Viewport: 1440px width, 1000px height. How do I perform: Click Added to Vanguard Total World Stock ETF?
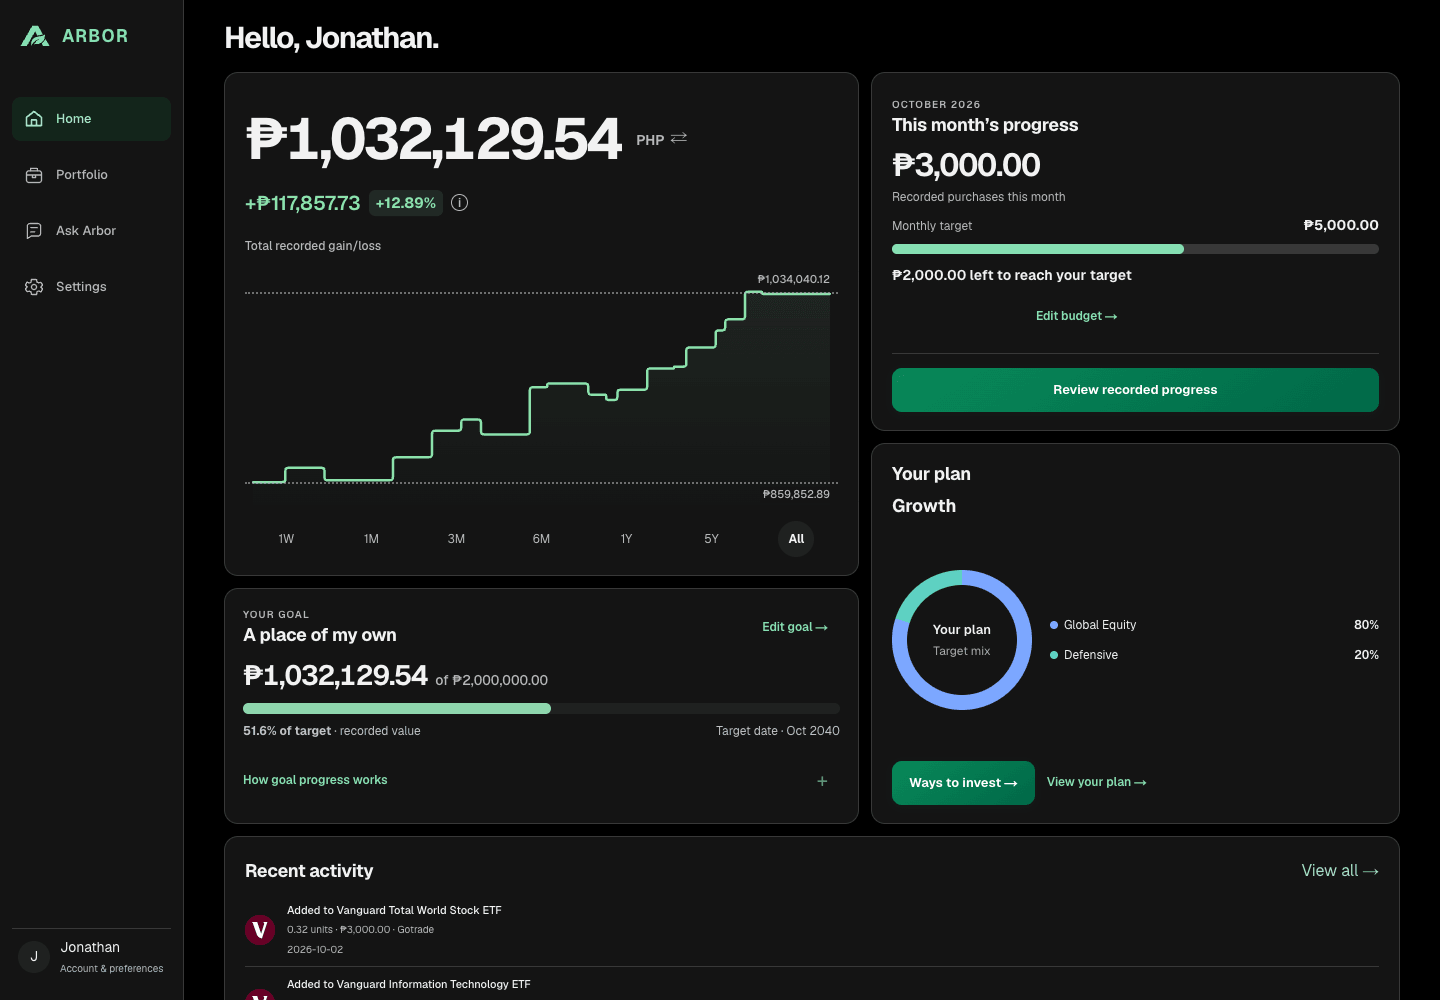tap(394, 910)
